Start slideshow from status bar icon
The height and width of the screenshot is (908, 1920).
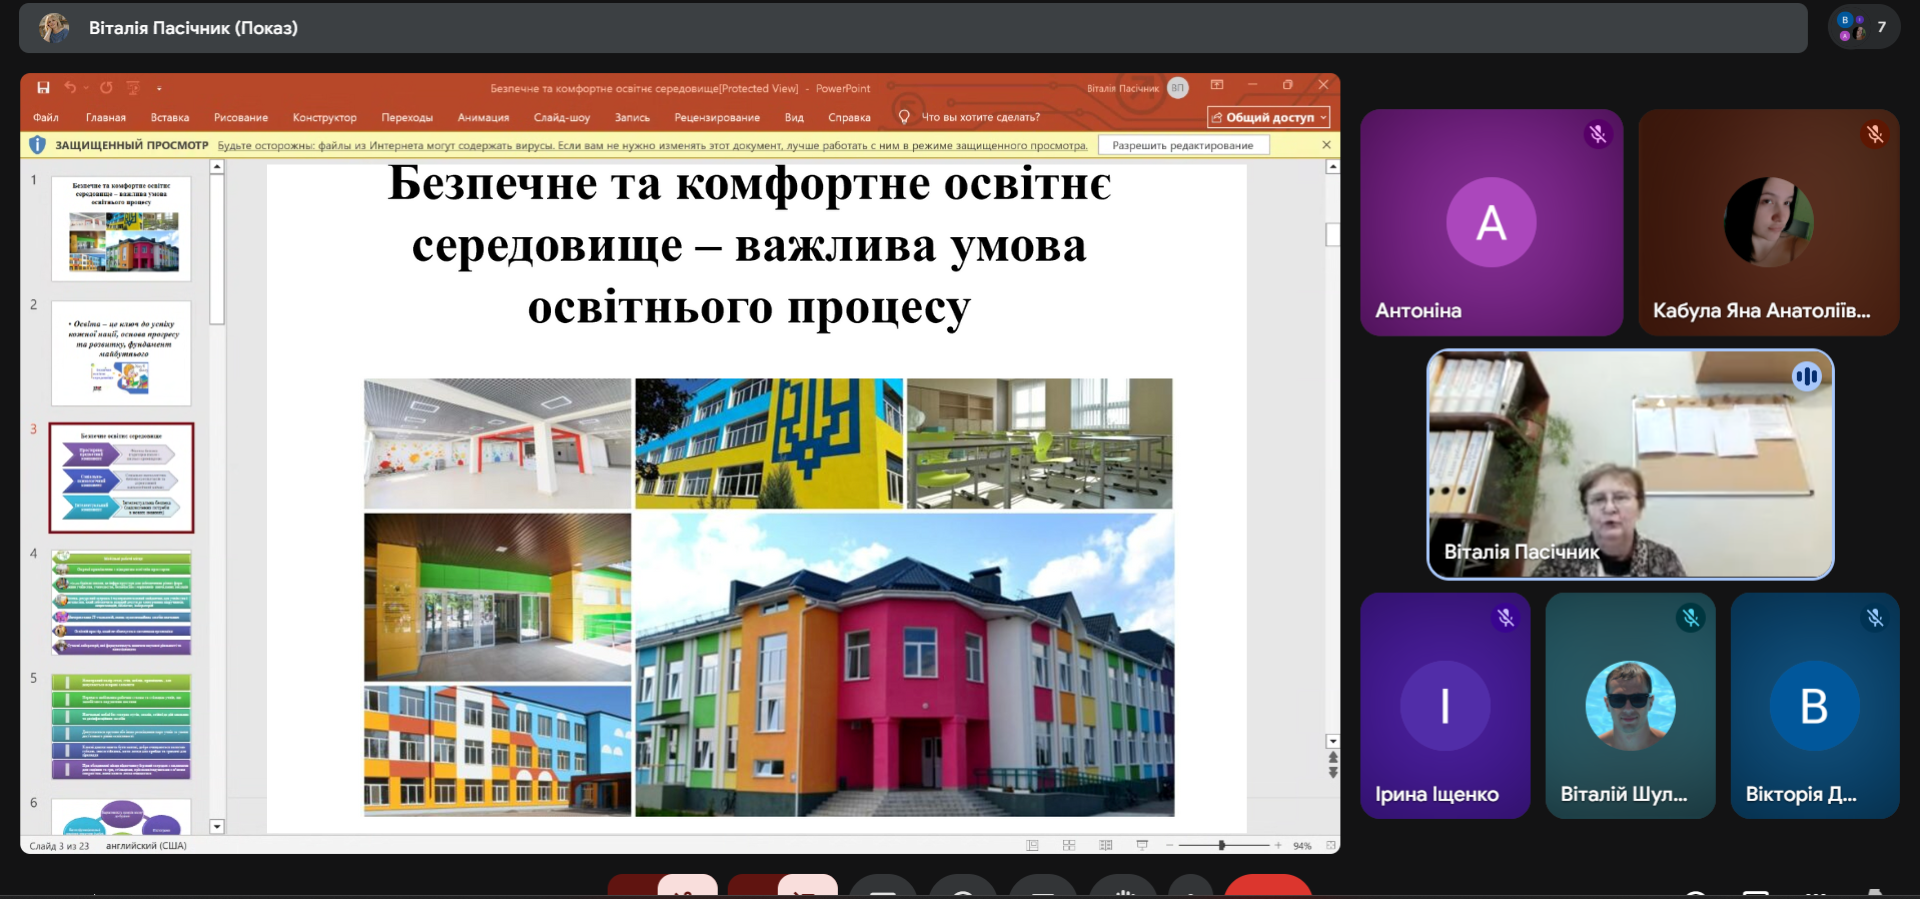tap(1142, 846)
